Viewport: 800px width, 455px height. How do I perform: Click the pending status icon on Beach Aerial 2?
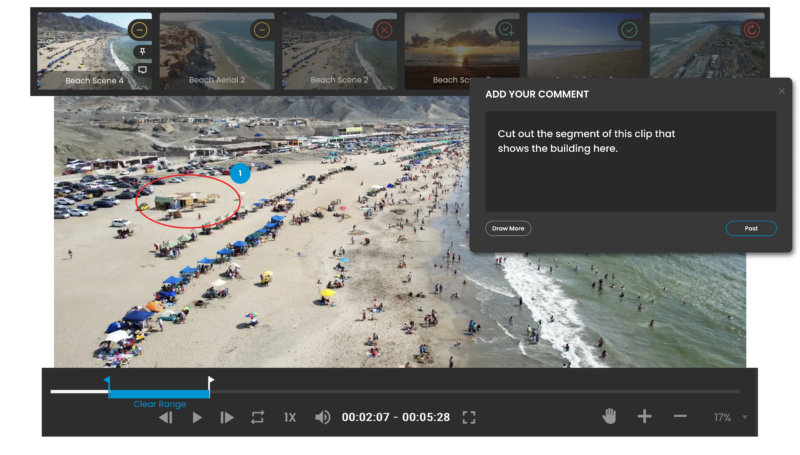click(x=262, y=30)
